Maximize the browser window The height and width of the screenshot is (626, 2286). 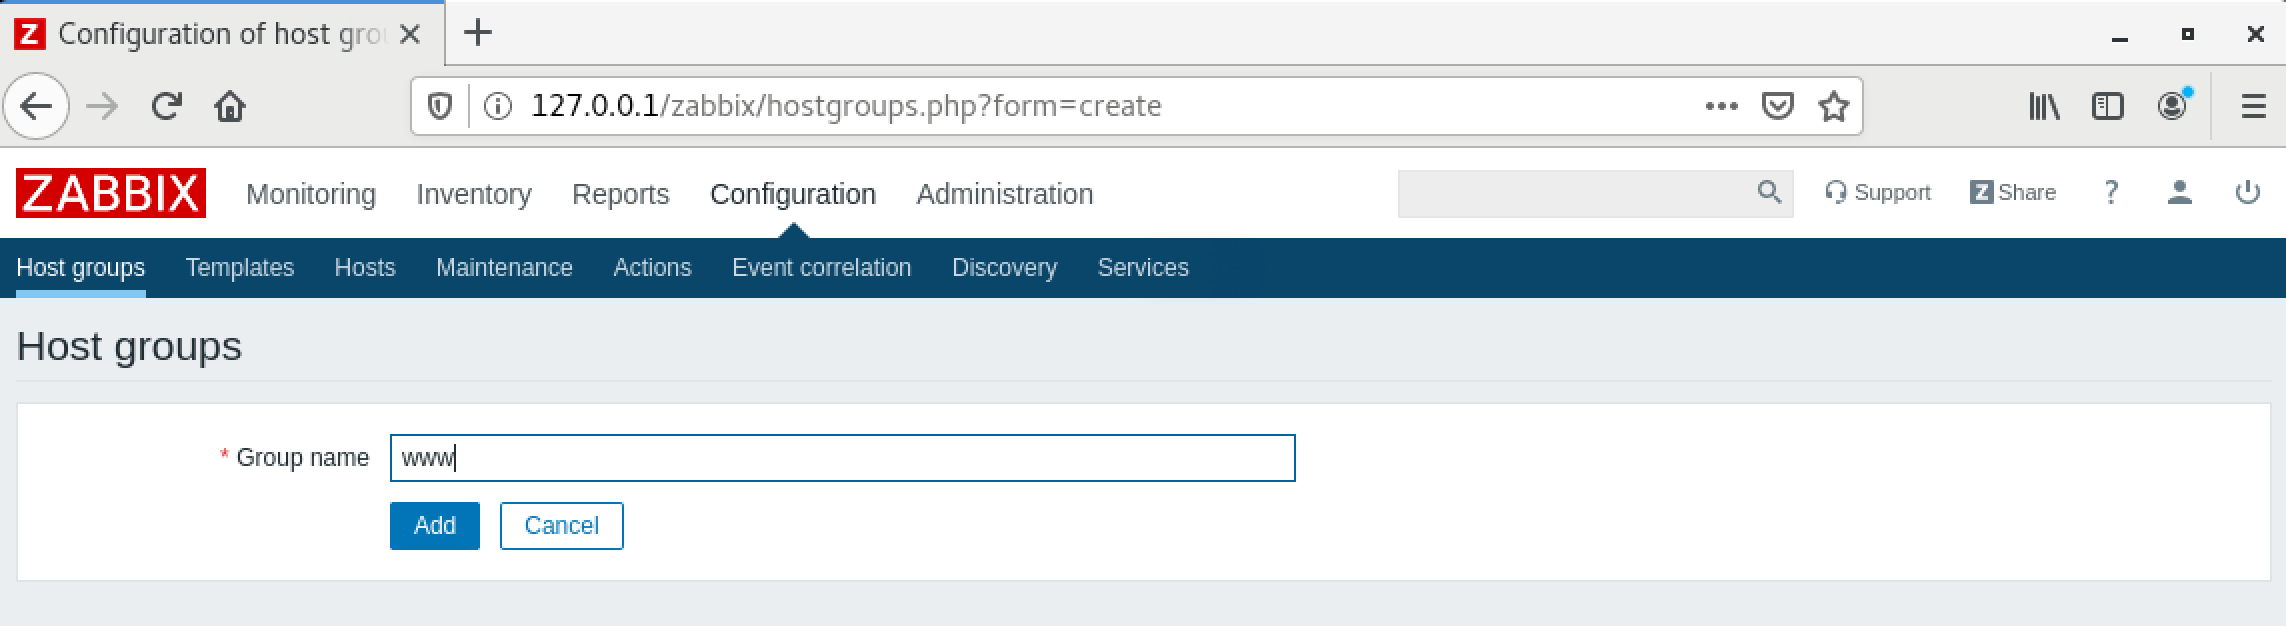point(2188,34)
